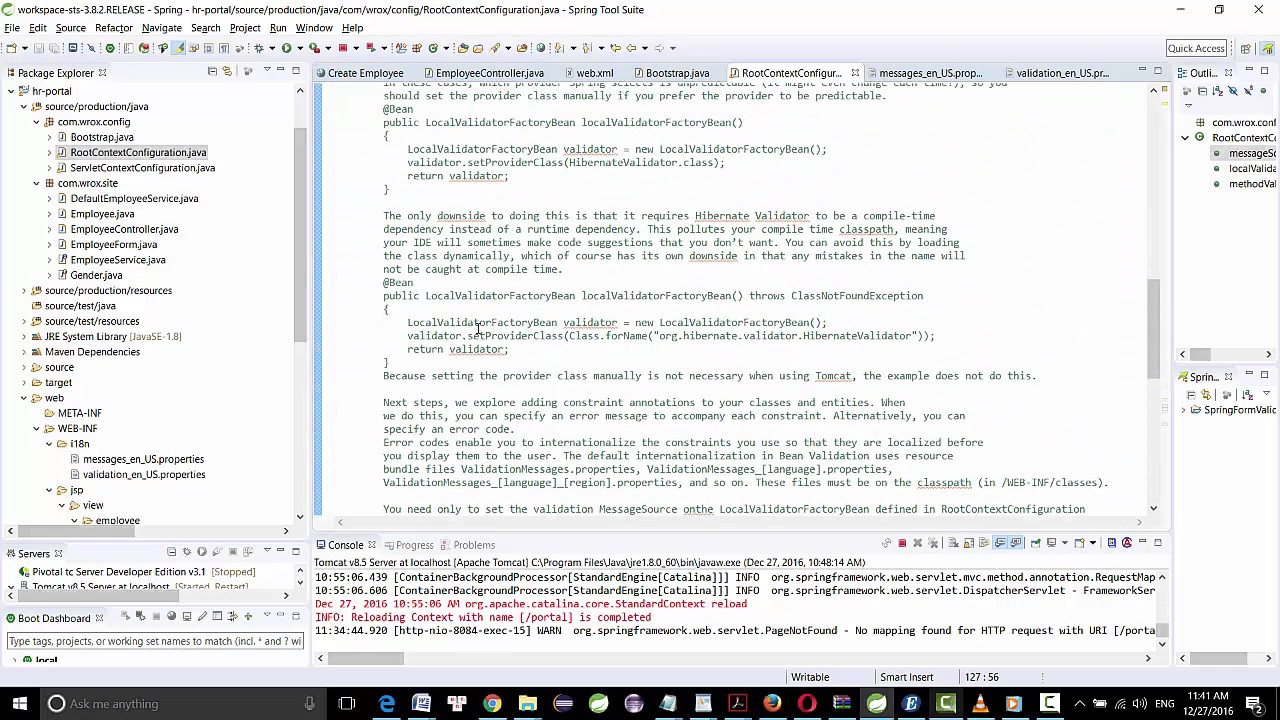The height and width of the screenshot is (720, 1280).
Task: Collapse the hr-portal project node
Action: (11, 91)
